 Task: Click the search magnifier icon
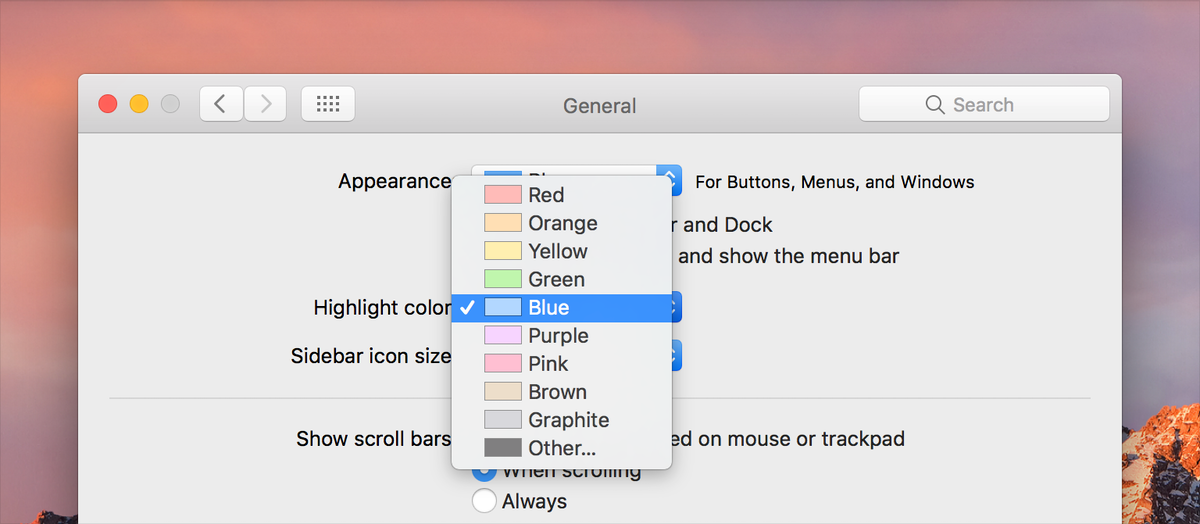pos(935,105)
